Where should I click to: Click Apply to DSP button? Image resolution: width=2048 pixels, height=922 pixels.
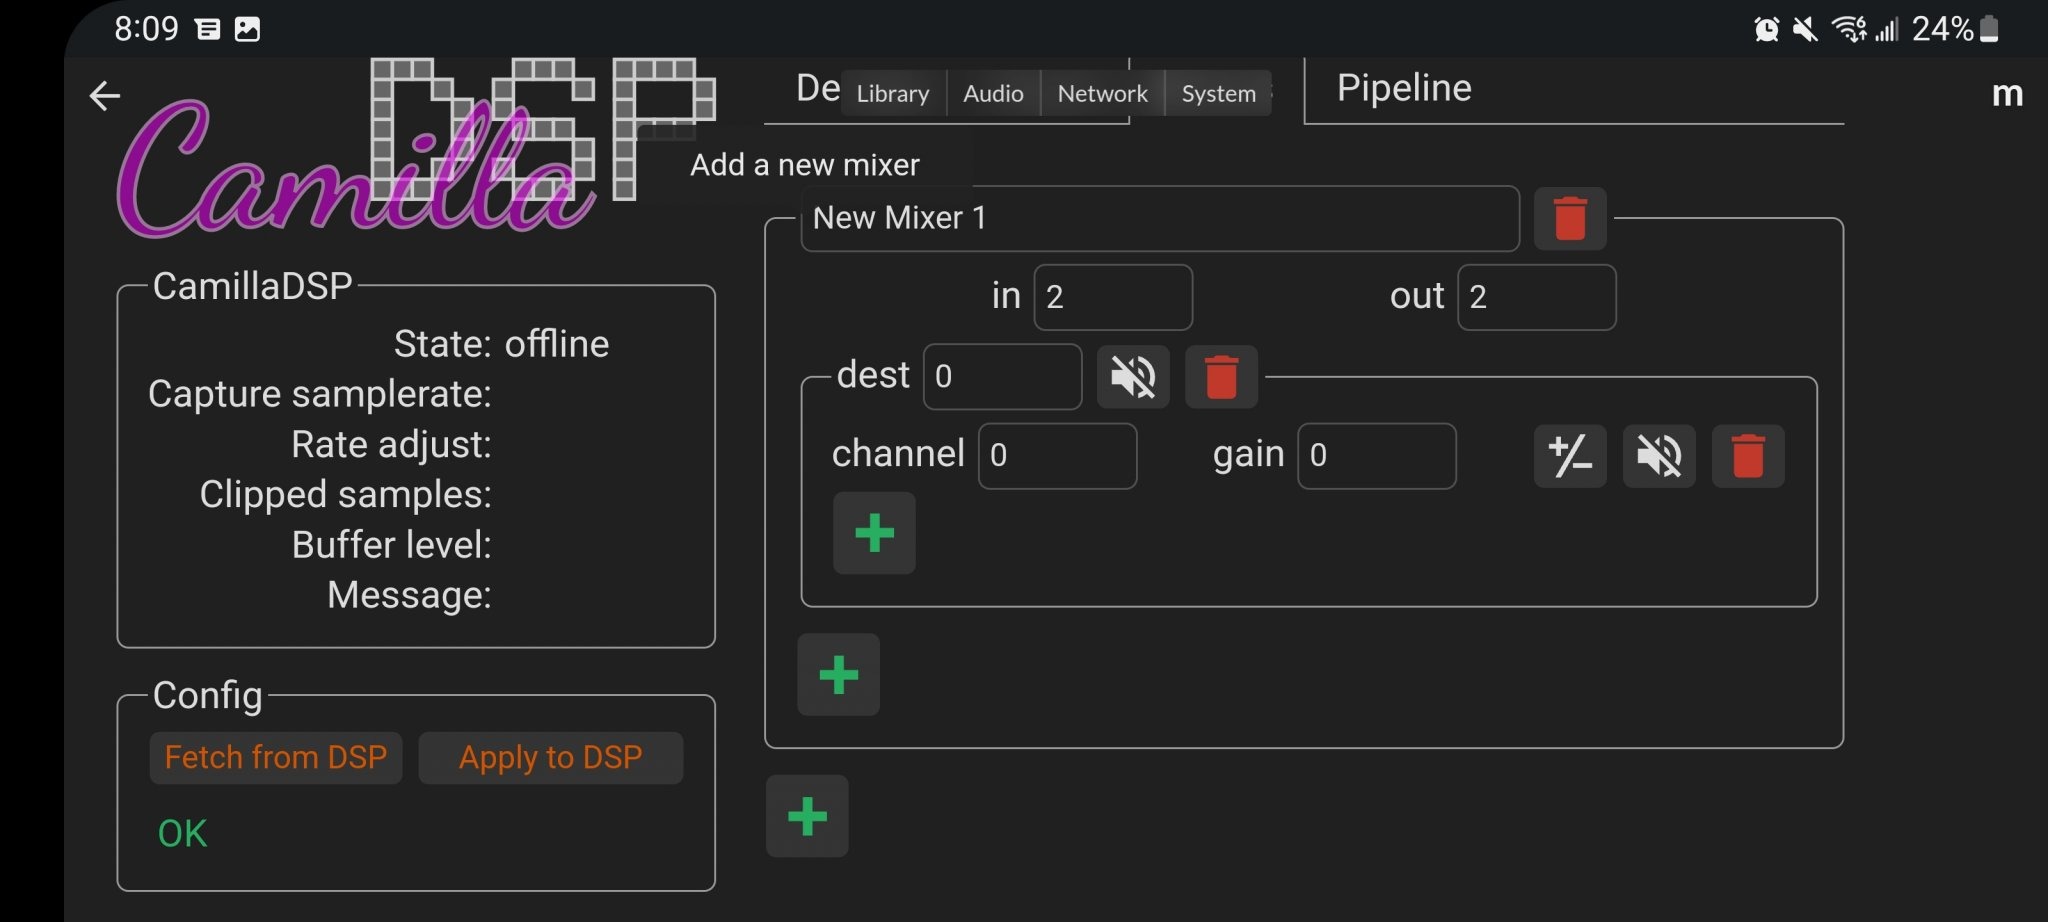pyautogui.click(x=551, y=758)
